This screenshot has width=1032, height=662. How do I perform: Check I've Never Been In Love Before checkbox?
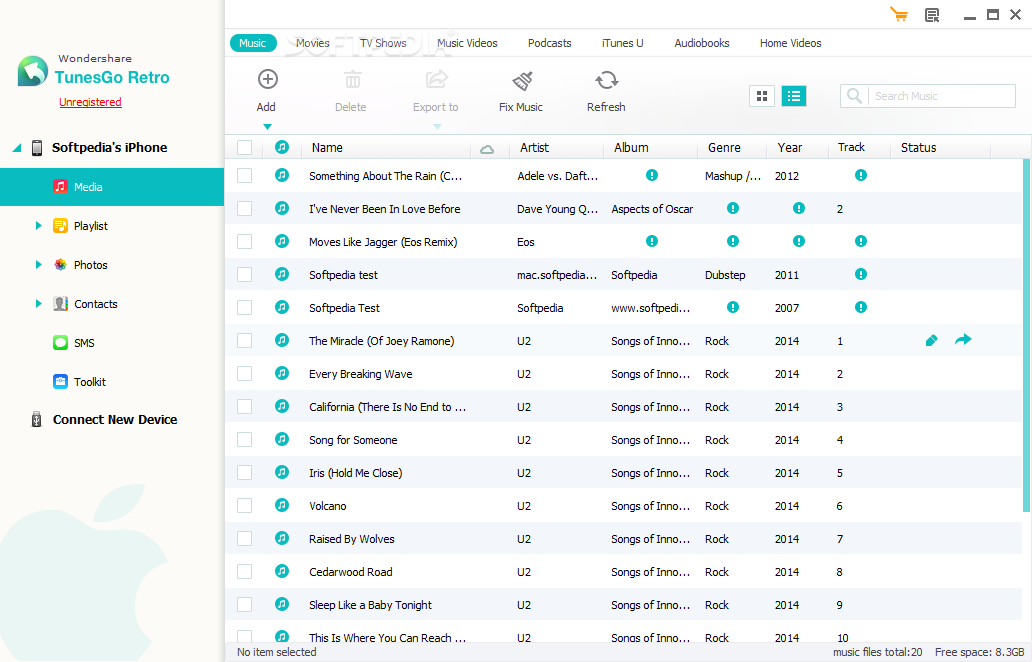tap(244, 209)
